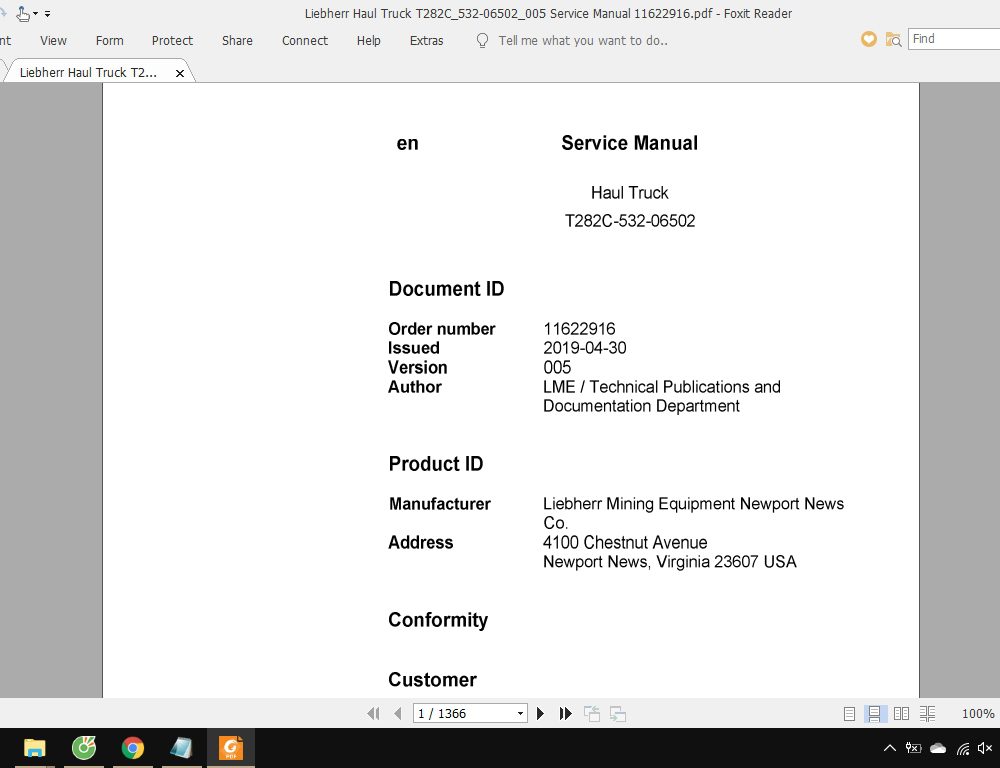
Task: Enable Facing page layout
Action: (x=901, y=713)
